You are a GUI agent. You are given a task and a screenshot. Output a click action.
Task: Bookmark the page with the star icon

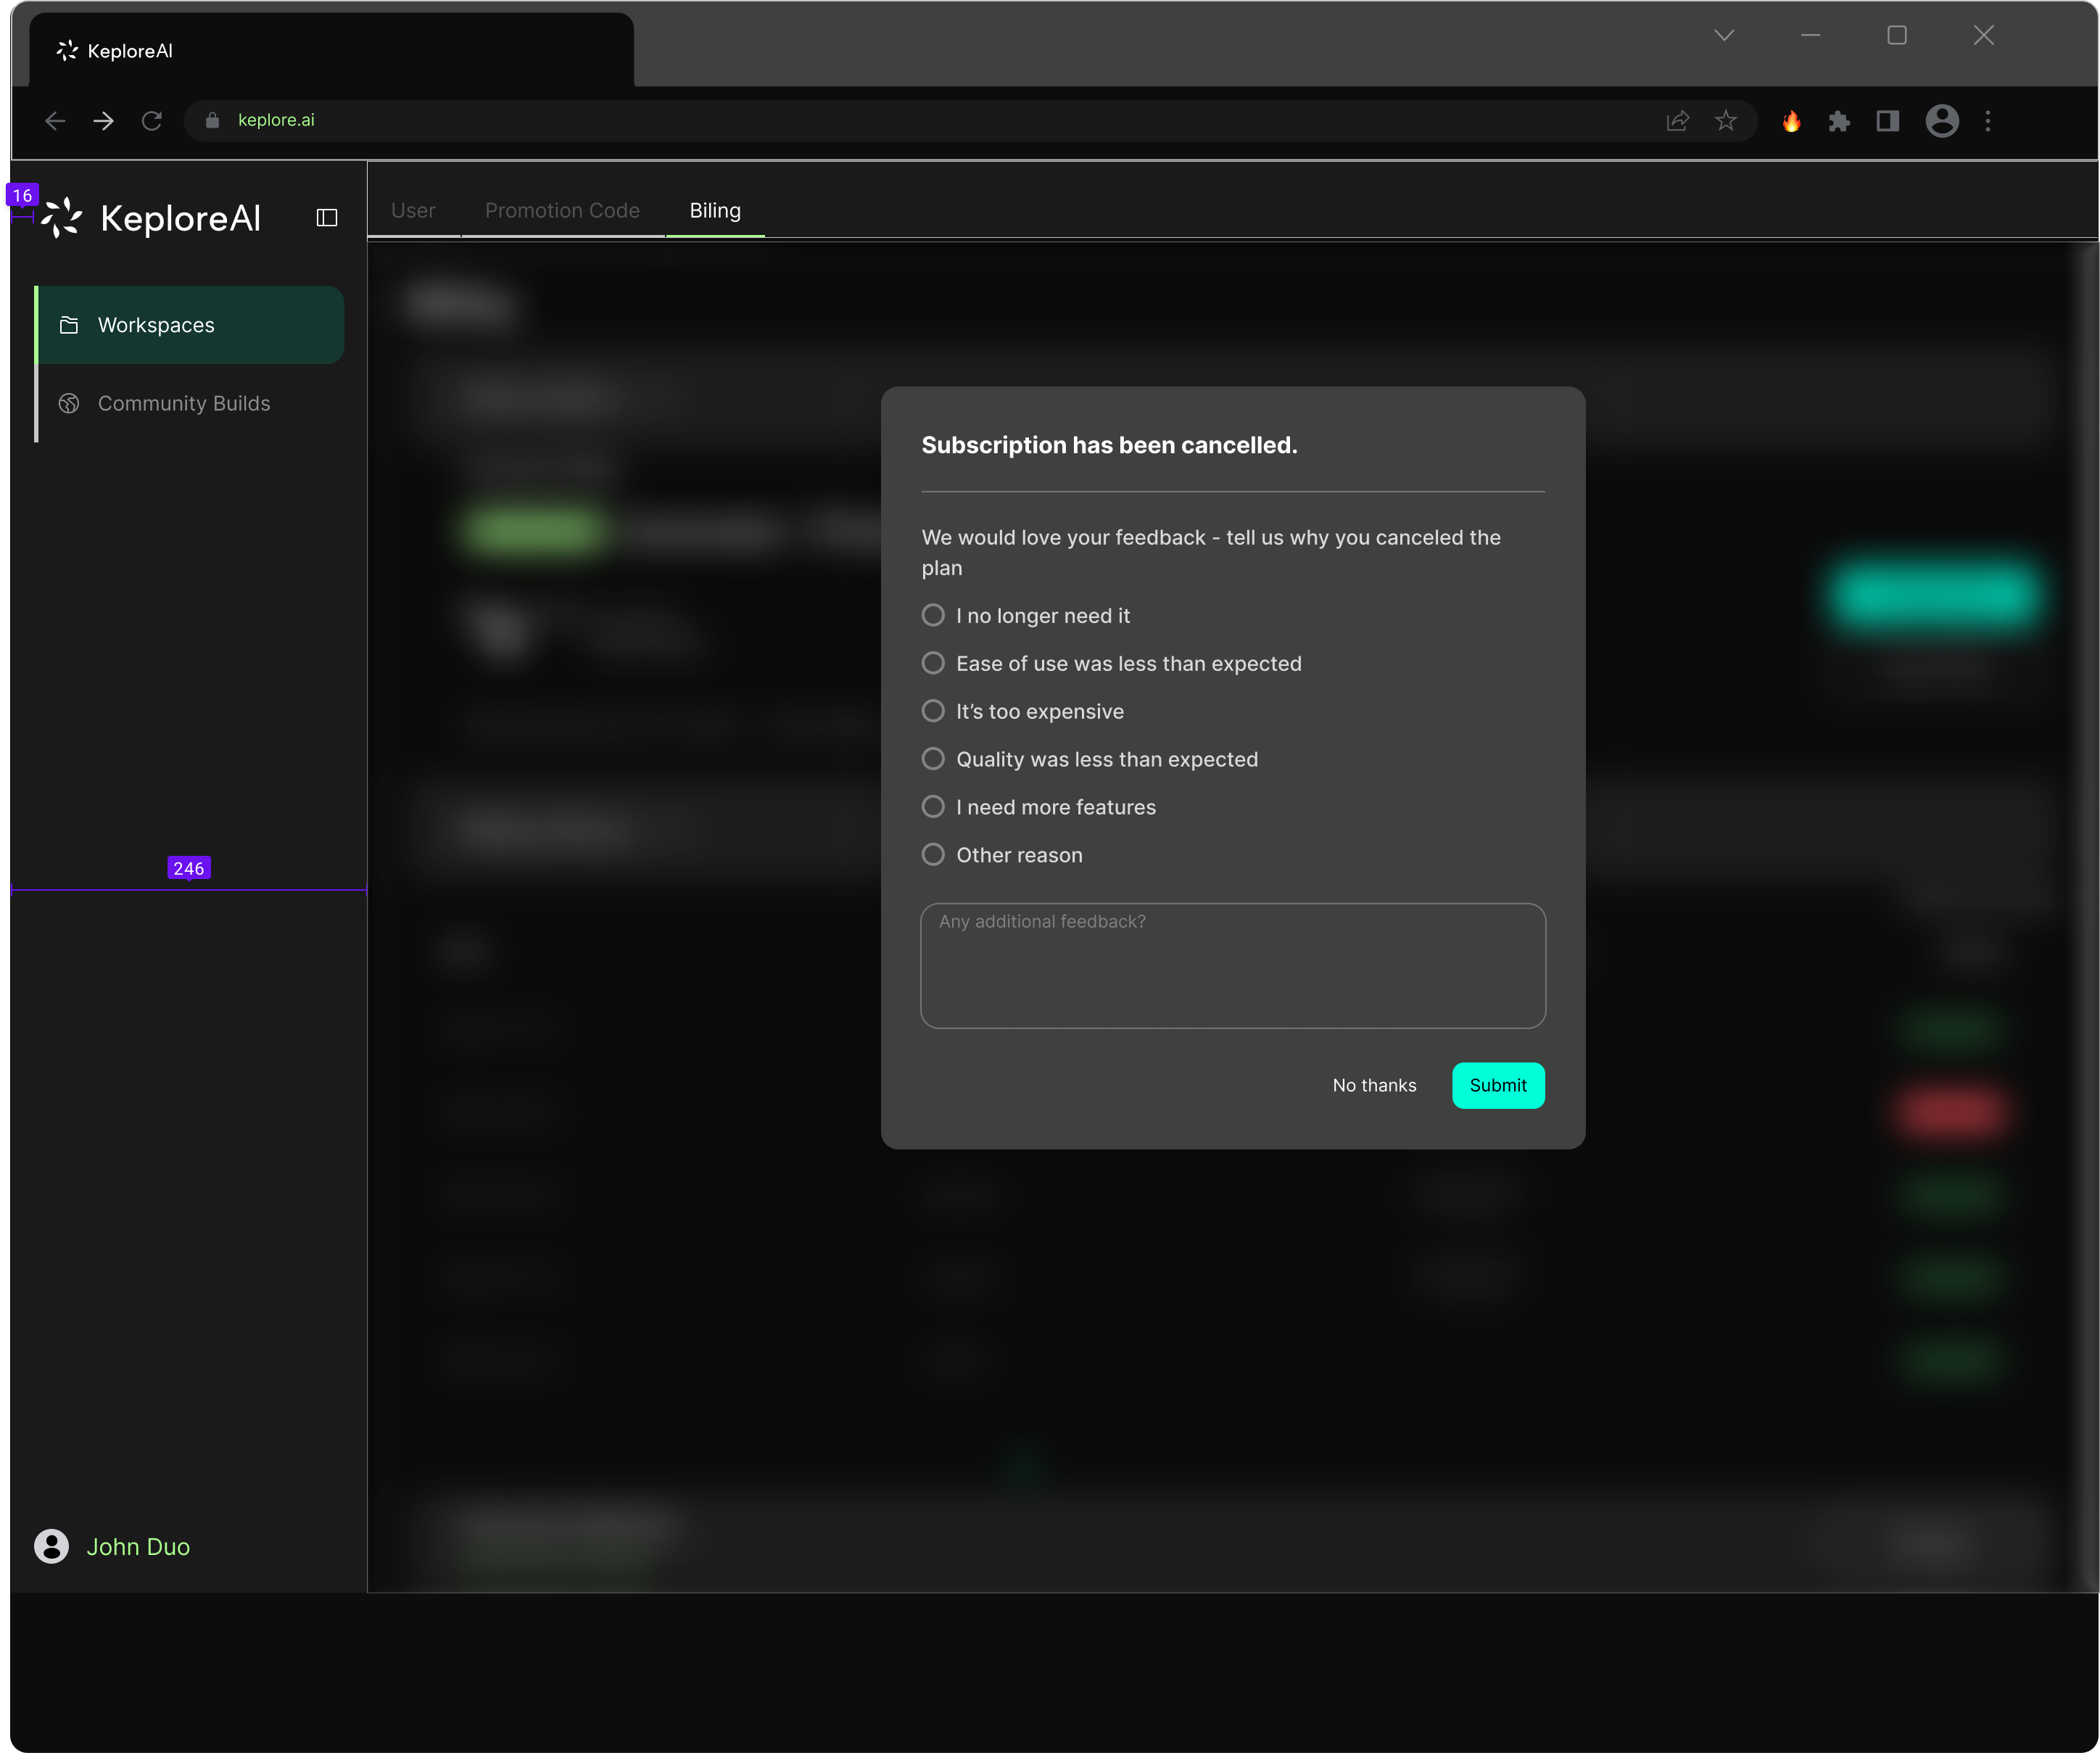[1725, 121]
